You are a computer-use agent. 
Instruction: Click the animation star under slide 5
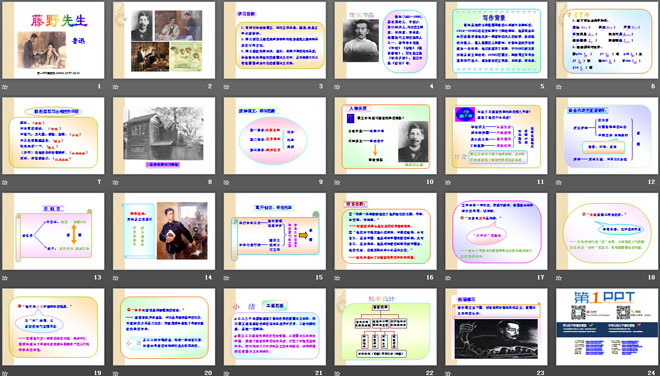448,87
